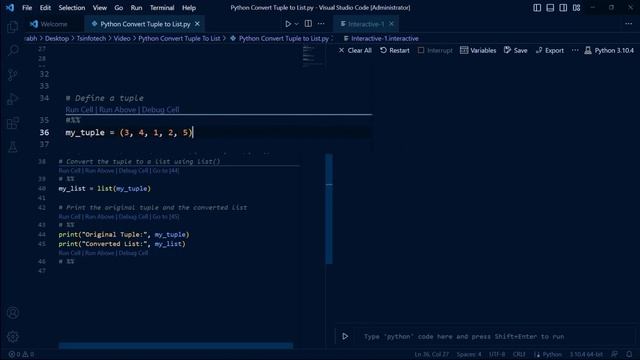This screenshot has width=640, height=360.
Task: Run Above under Define a tuple comment
Action: click(x=118, y=109)
